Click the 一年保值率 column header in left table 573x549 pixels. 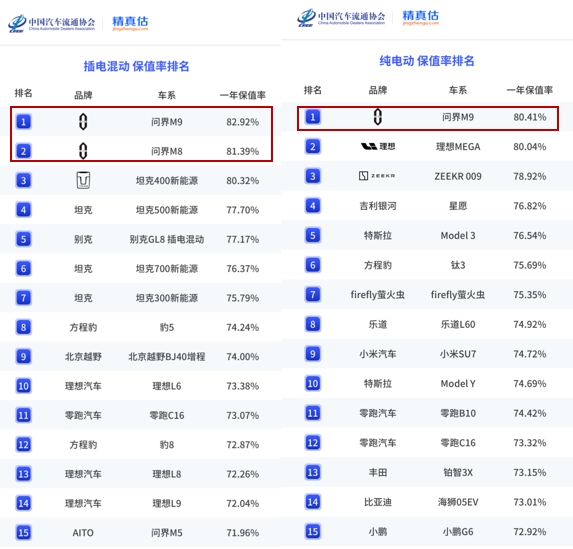pos(243,95)
